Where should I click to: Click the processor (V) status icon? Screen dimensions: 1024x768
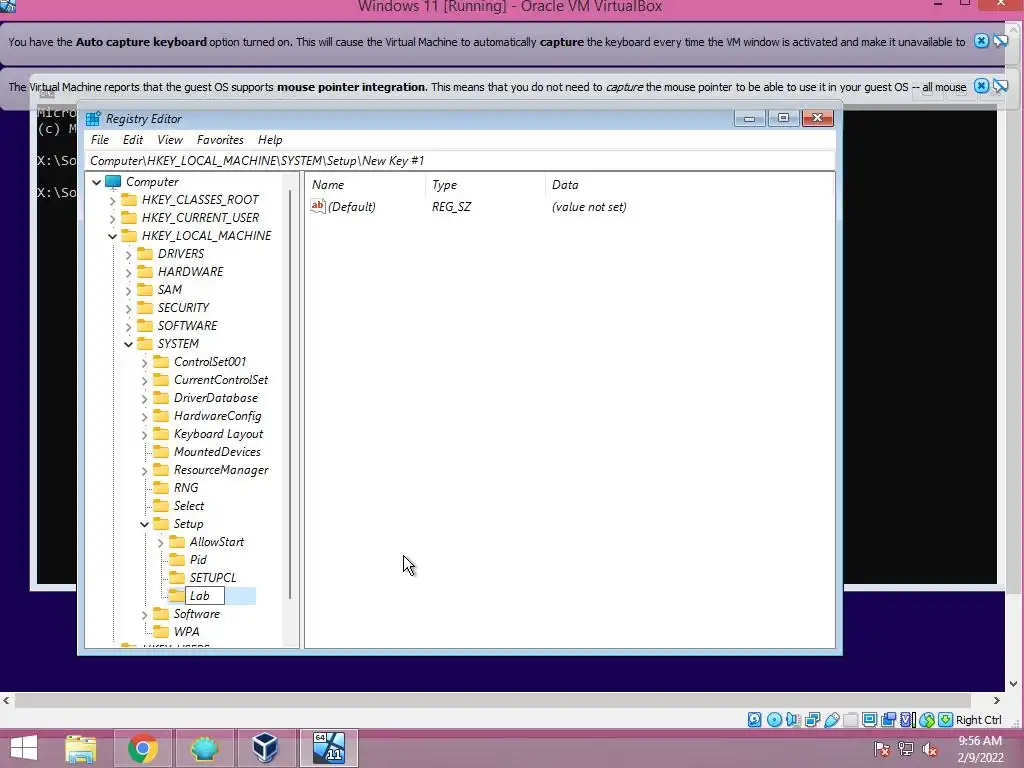click(907, 720)
